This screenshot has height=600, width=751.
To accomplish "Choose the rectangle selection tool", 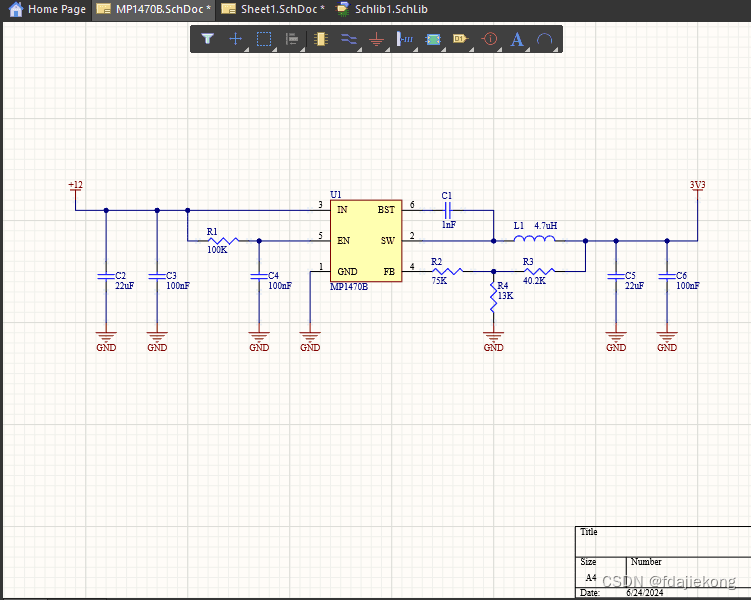I will (x=264, y=39).
